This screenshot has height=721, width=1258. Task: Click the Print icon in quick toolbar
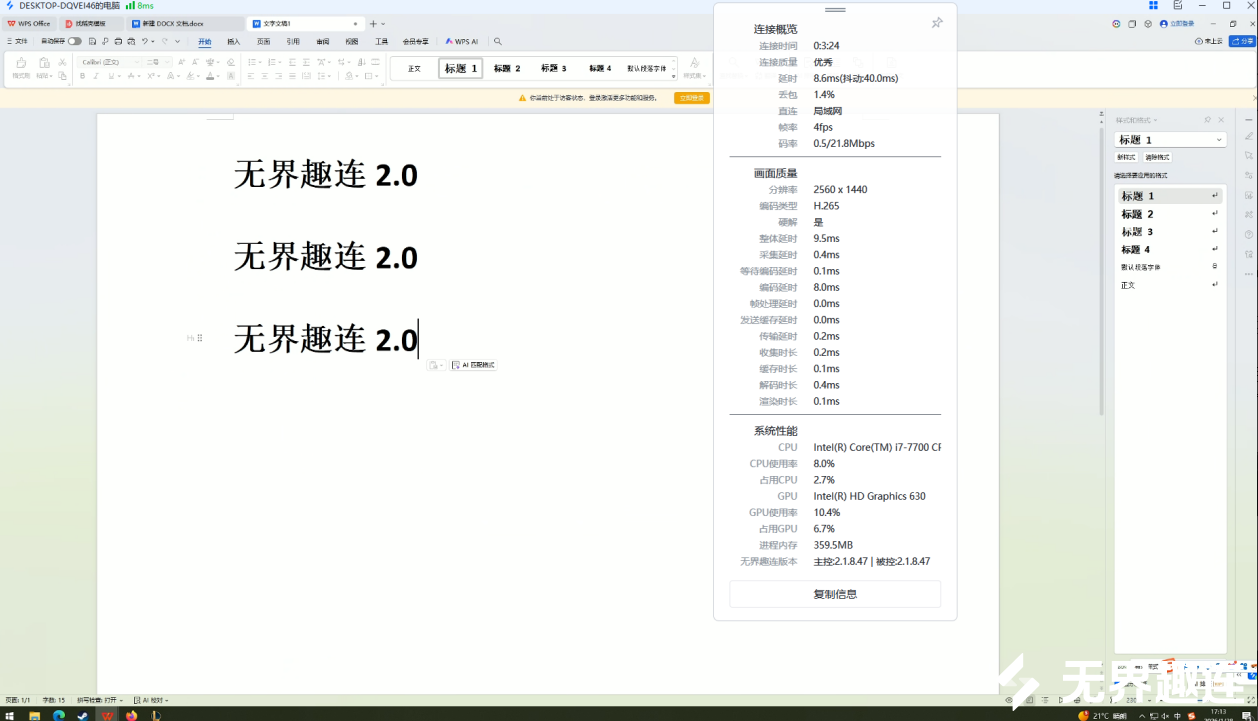coord(118,41)
